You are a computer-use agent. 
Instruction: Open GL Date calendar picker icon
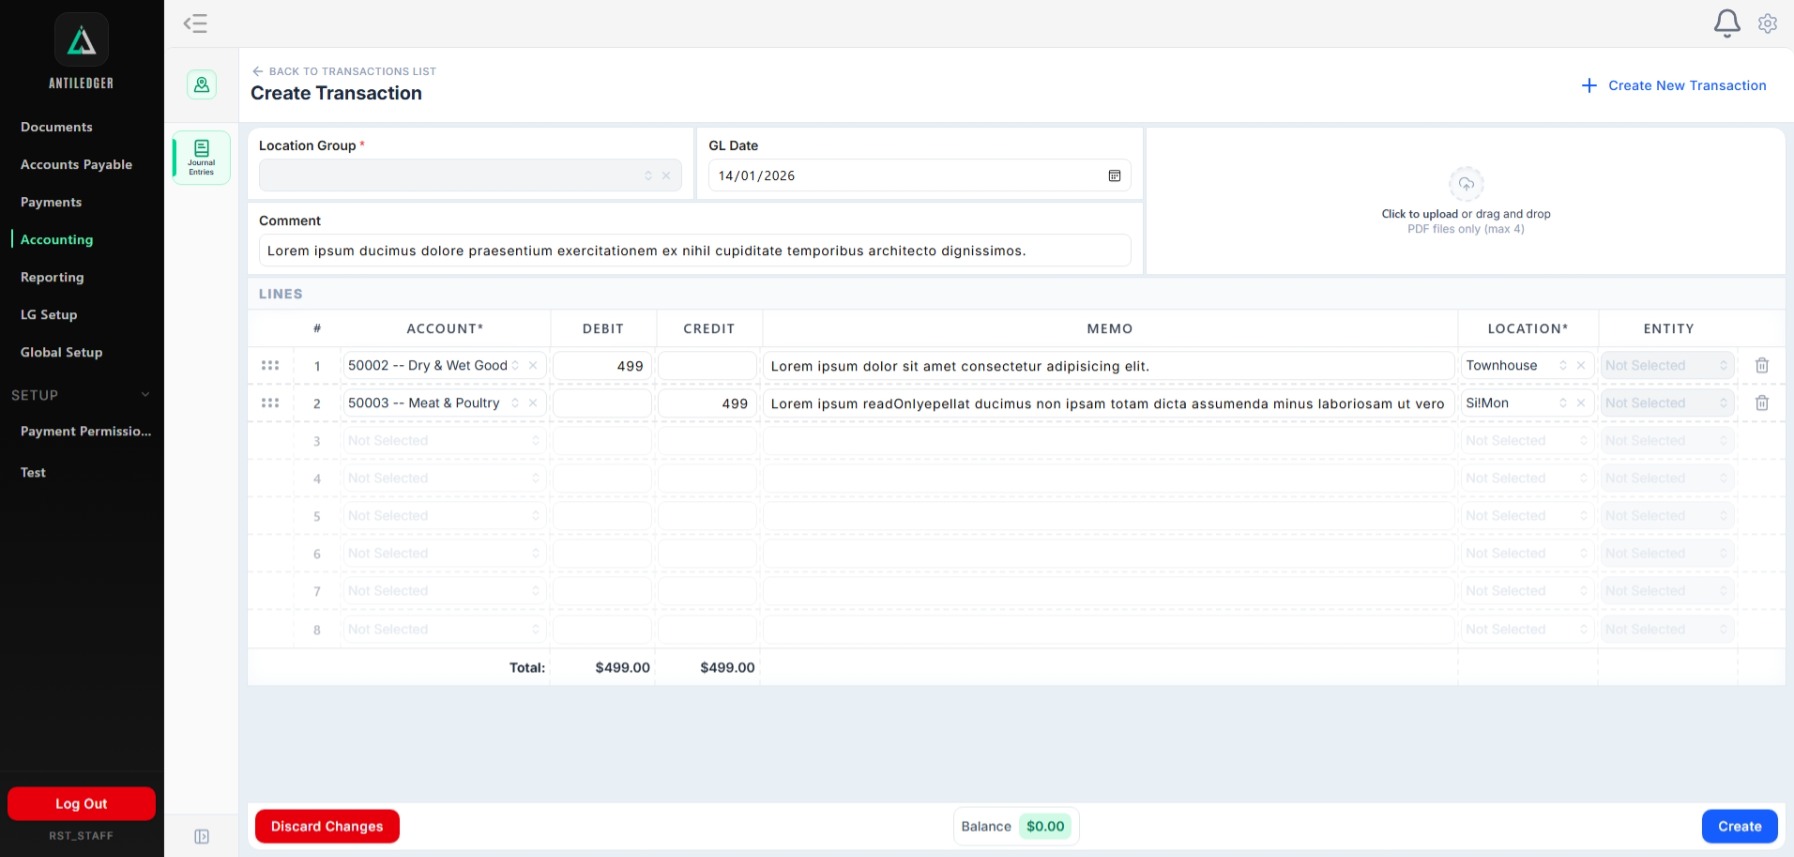1114,176
